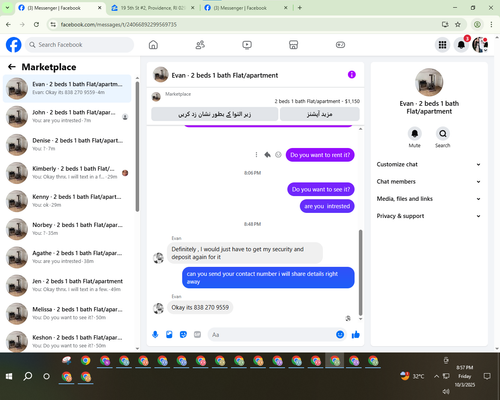Viewport: 500px width, 400px height.
Task: Open the weather widget showing 32°C
Action: [412, 376]
